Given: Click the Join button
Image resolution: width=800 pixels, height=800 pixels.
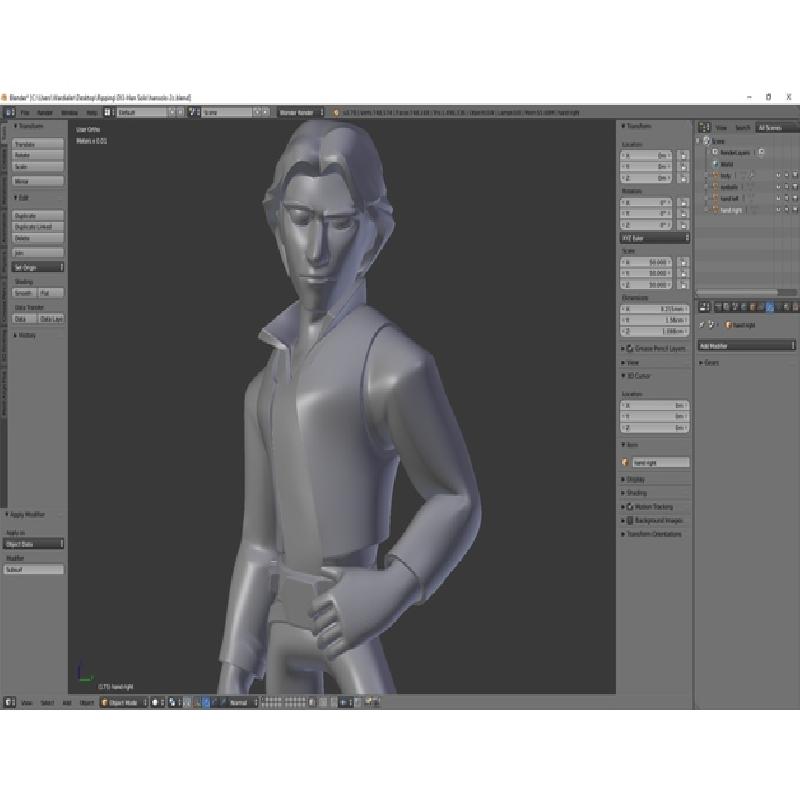Looking at the screenshot, I should tap(38, 253).
